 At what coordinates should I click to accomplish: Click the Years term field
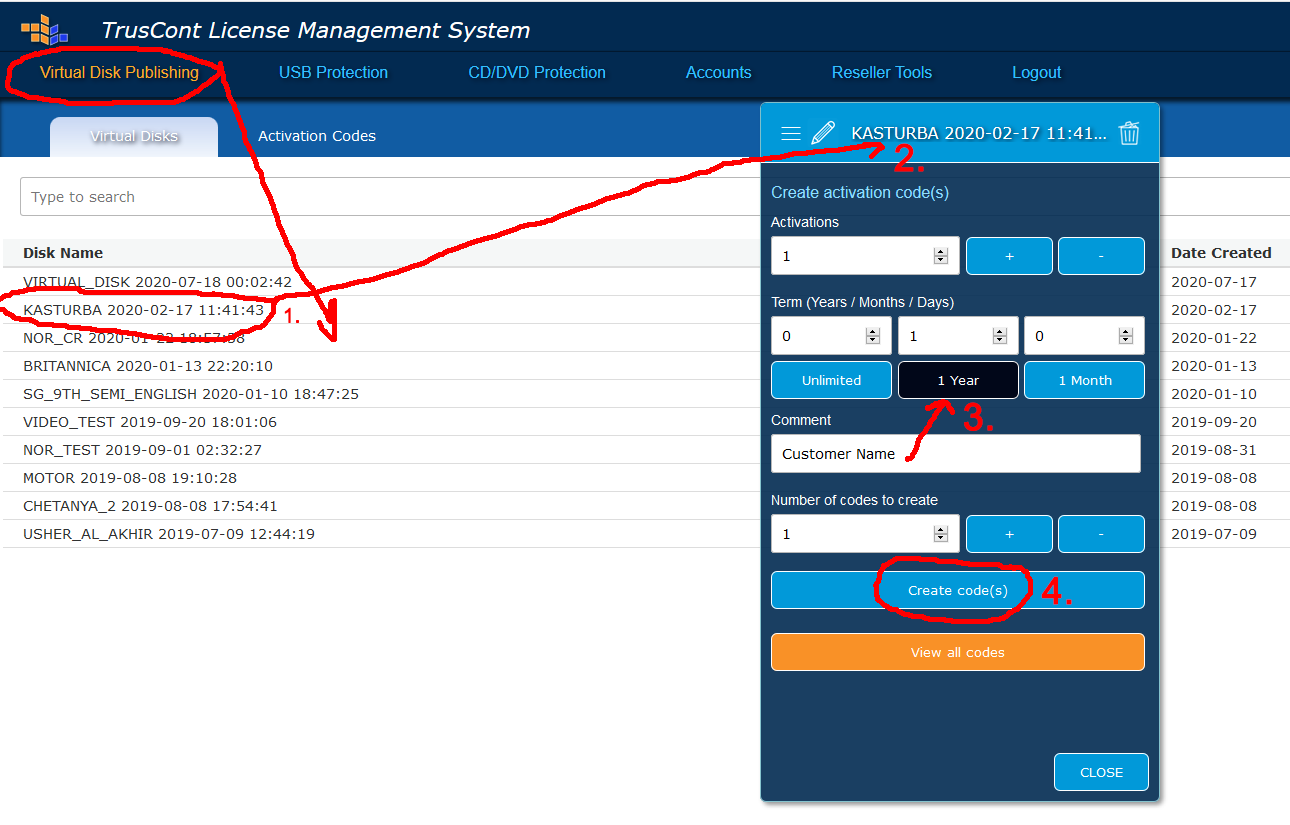[831, 336]
